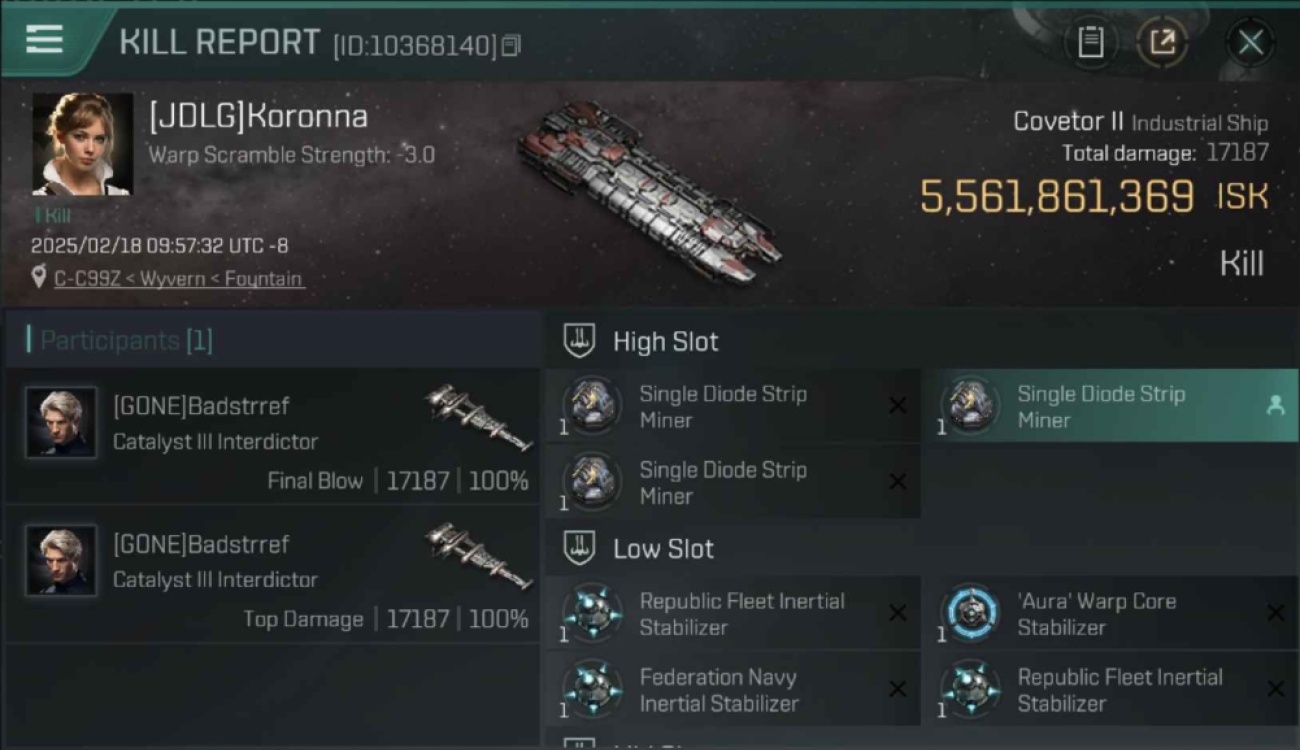Click the clipboard report icon
The image size is (1300, 750).
click(x=1091, y=42)
